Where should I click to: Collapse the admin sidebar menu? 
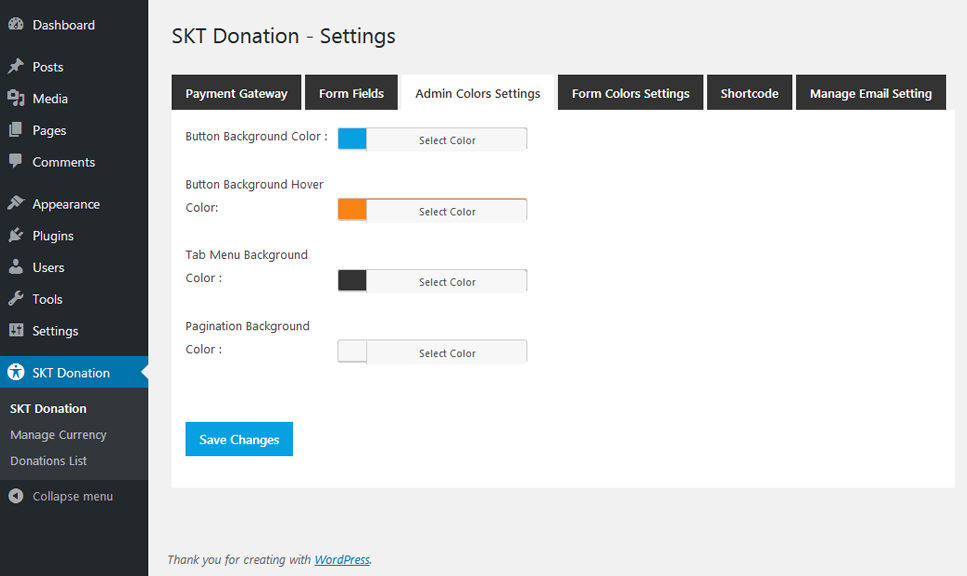click(x=61, y=497)
